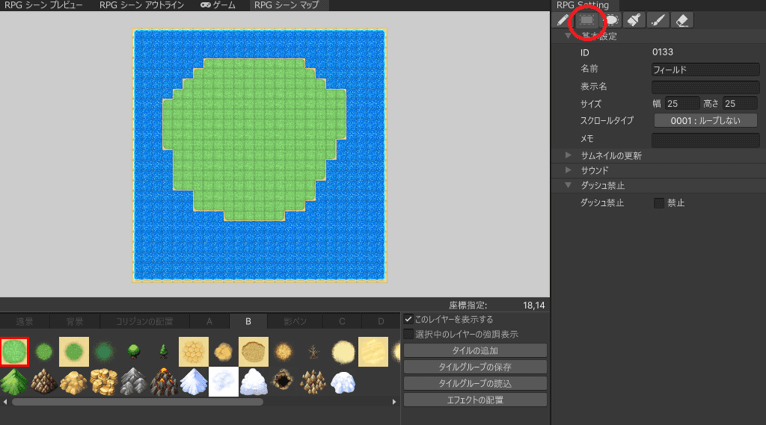Toggle このレイヤーを表示する checkbox
Image resolution: width=766 pixels, height=425 pixels.
click(409, 319)
